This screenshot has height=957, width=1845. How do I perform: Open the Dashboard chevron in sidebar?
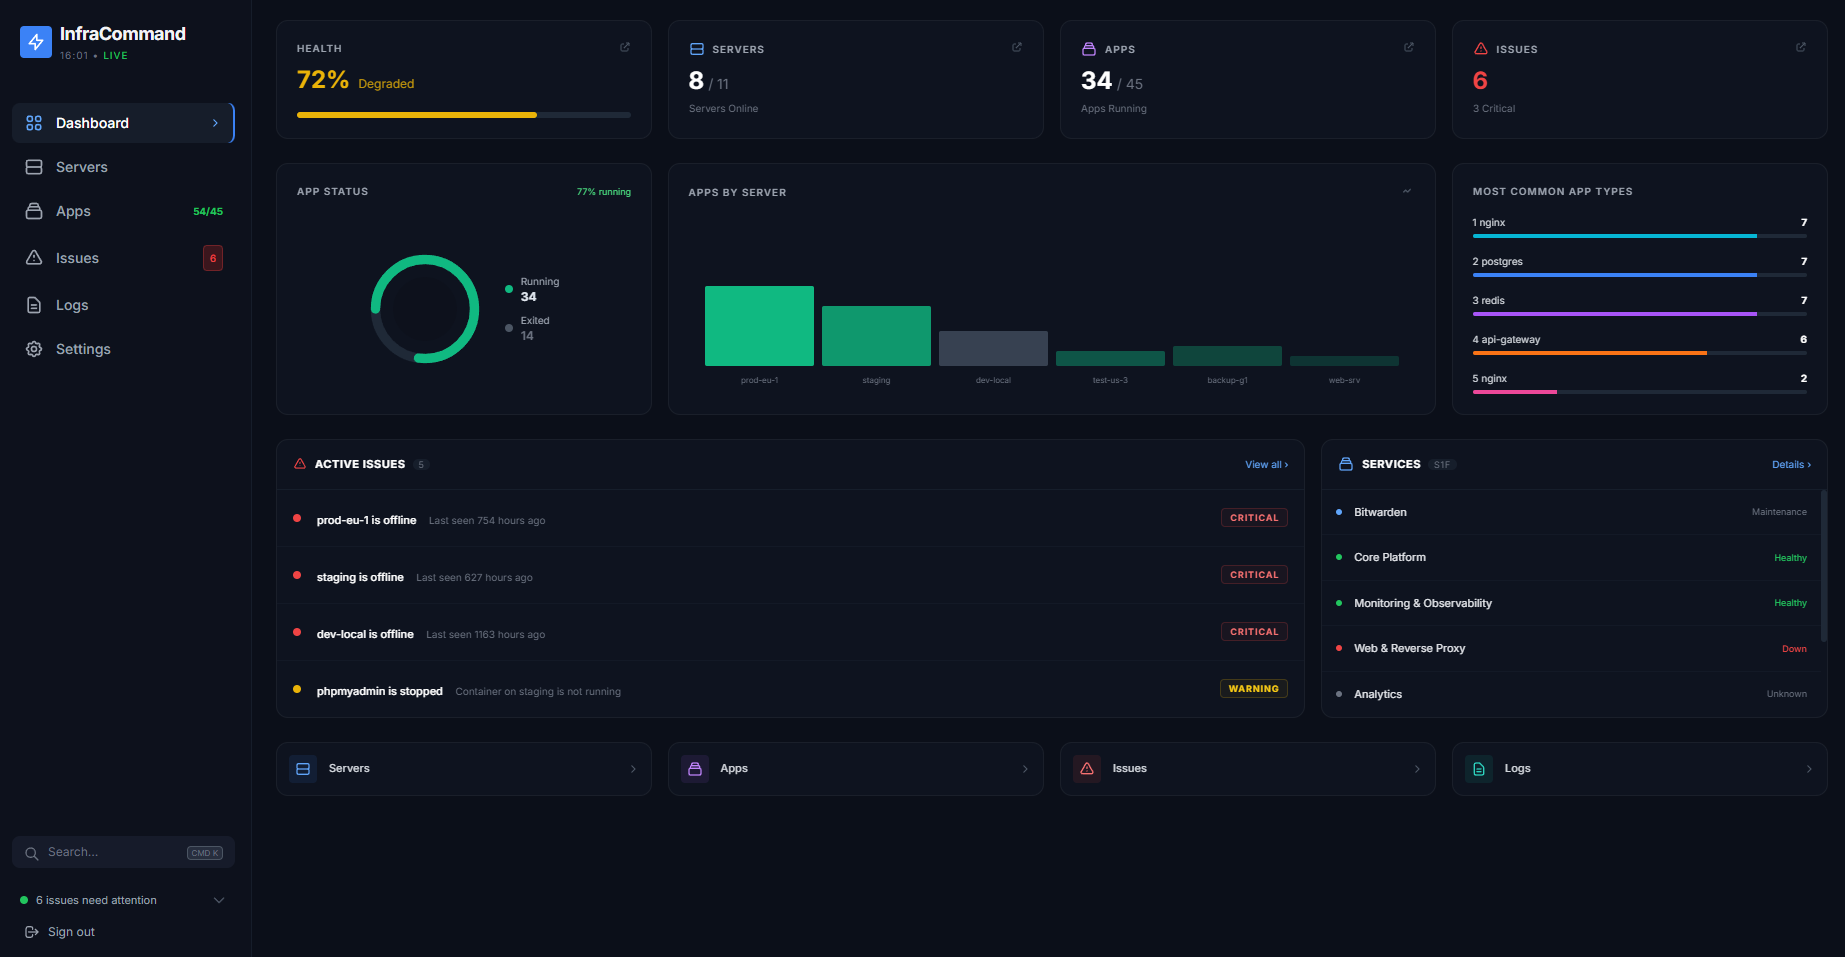click(214, 122)
